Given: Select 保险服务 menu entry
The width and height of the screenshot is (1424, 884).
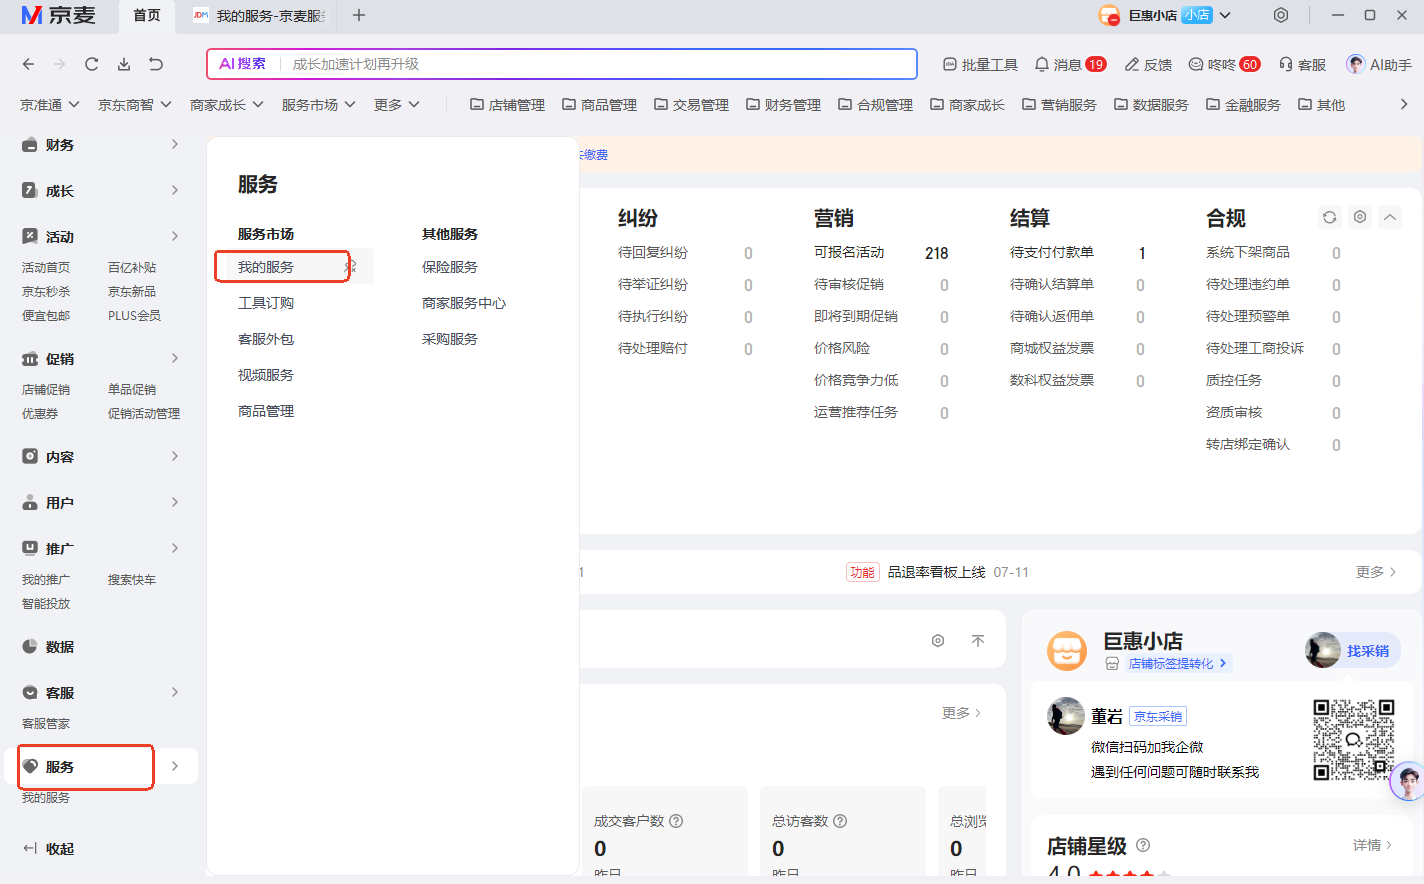Looking at the screenshot, I should [x=450, y=267].
